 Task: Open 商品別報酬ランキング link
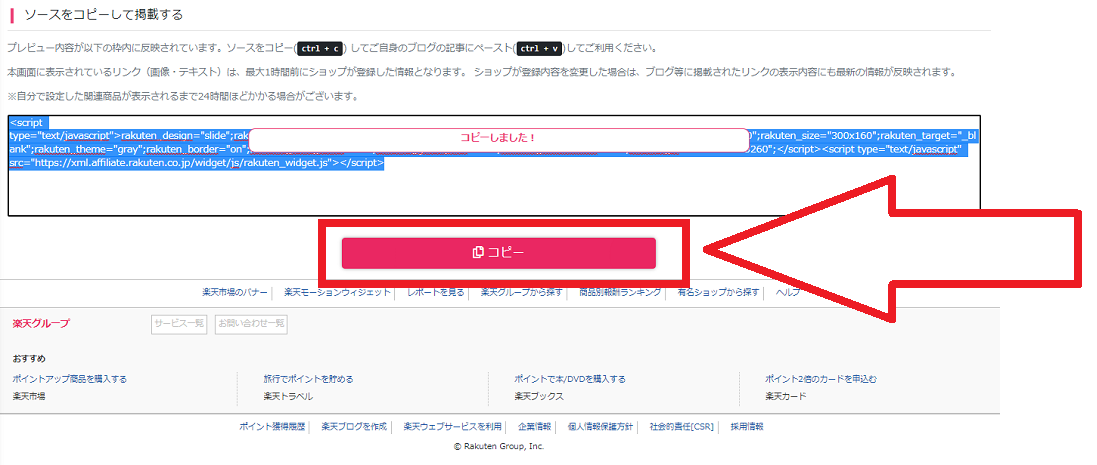pyautogui.click(x=620, y=292)
